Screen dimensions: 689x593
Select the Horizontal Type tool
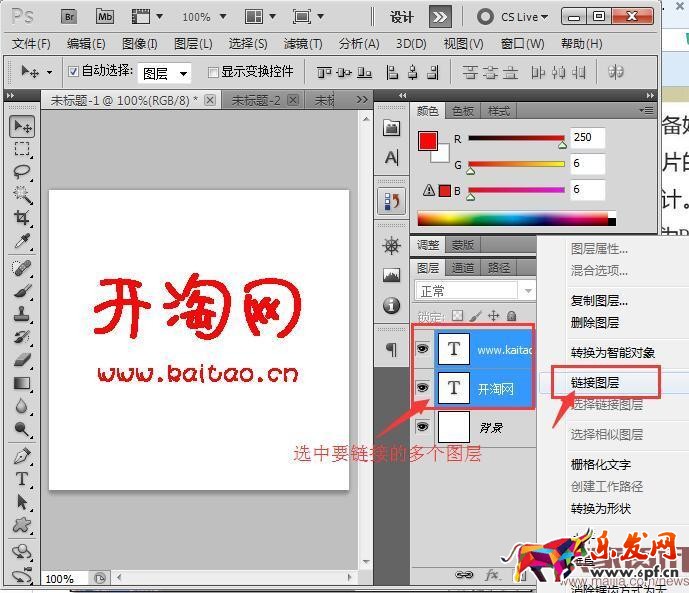coord(22,479)
